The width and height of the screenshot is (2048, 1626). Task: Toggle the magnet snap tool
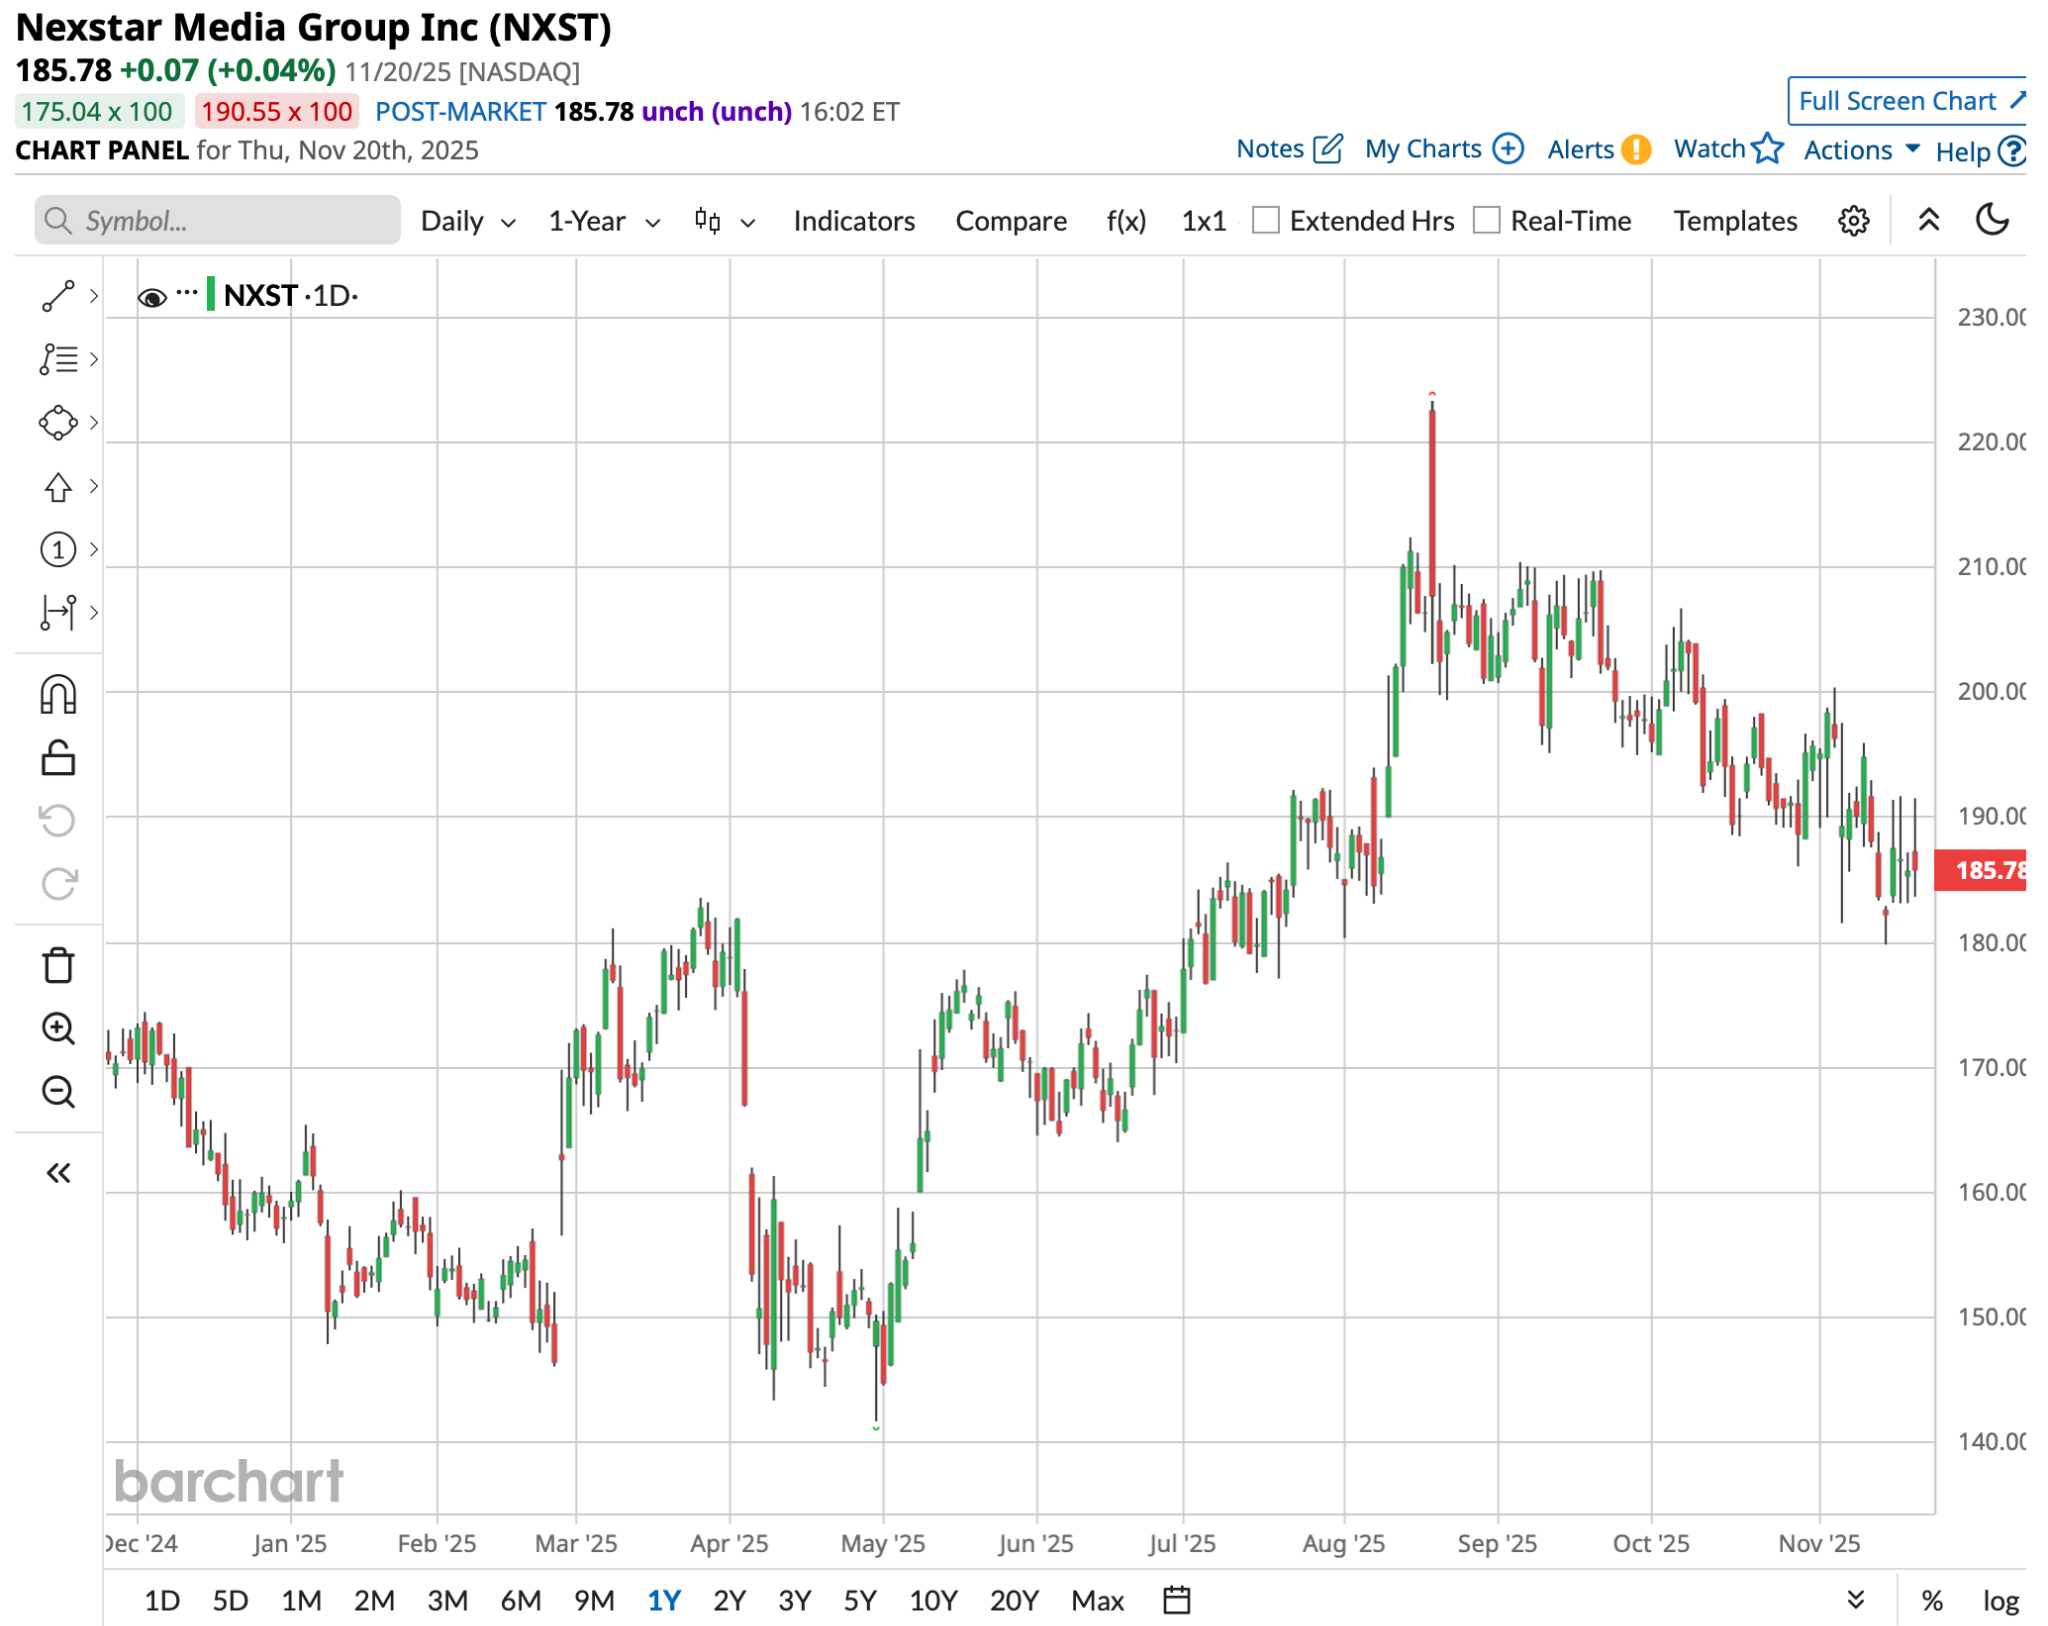58,695
